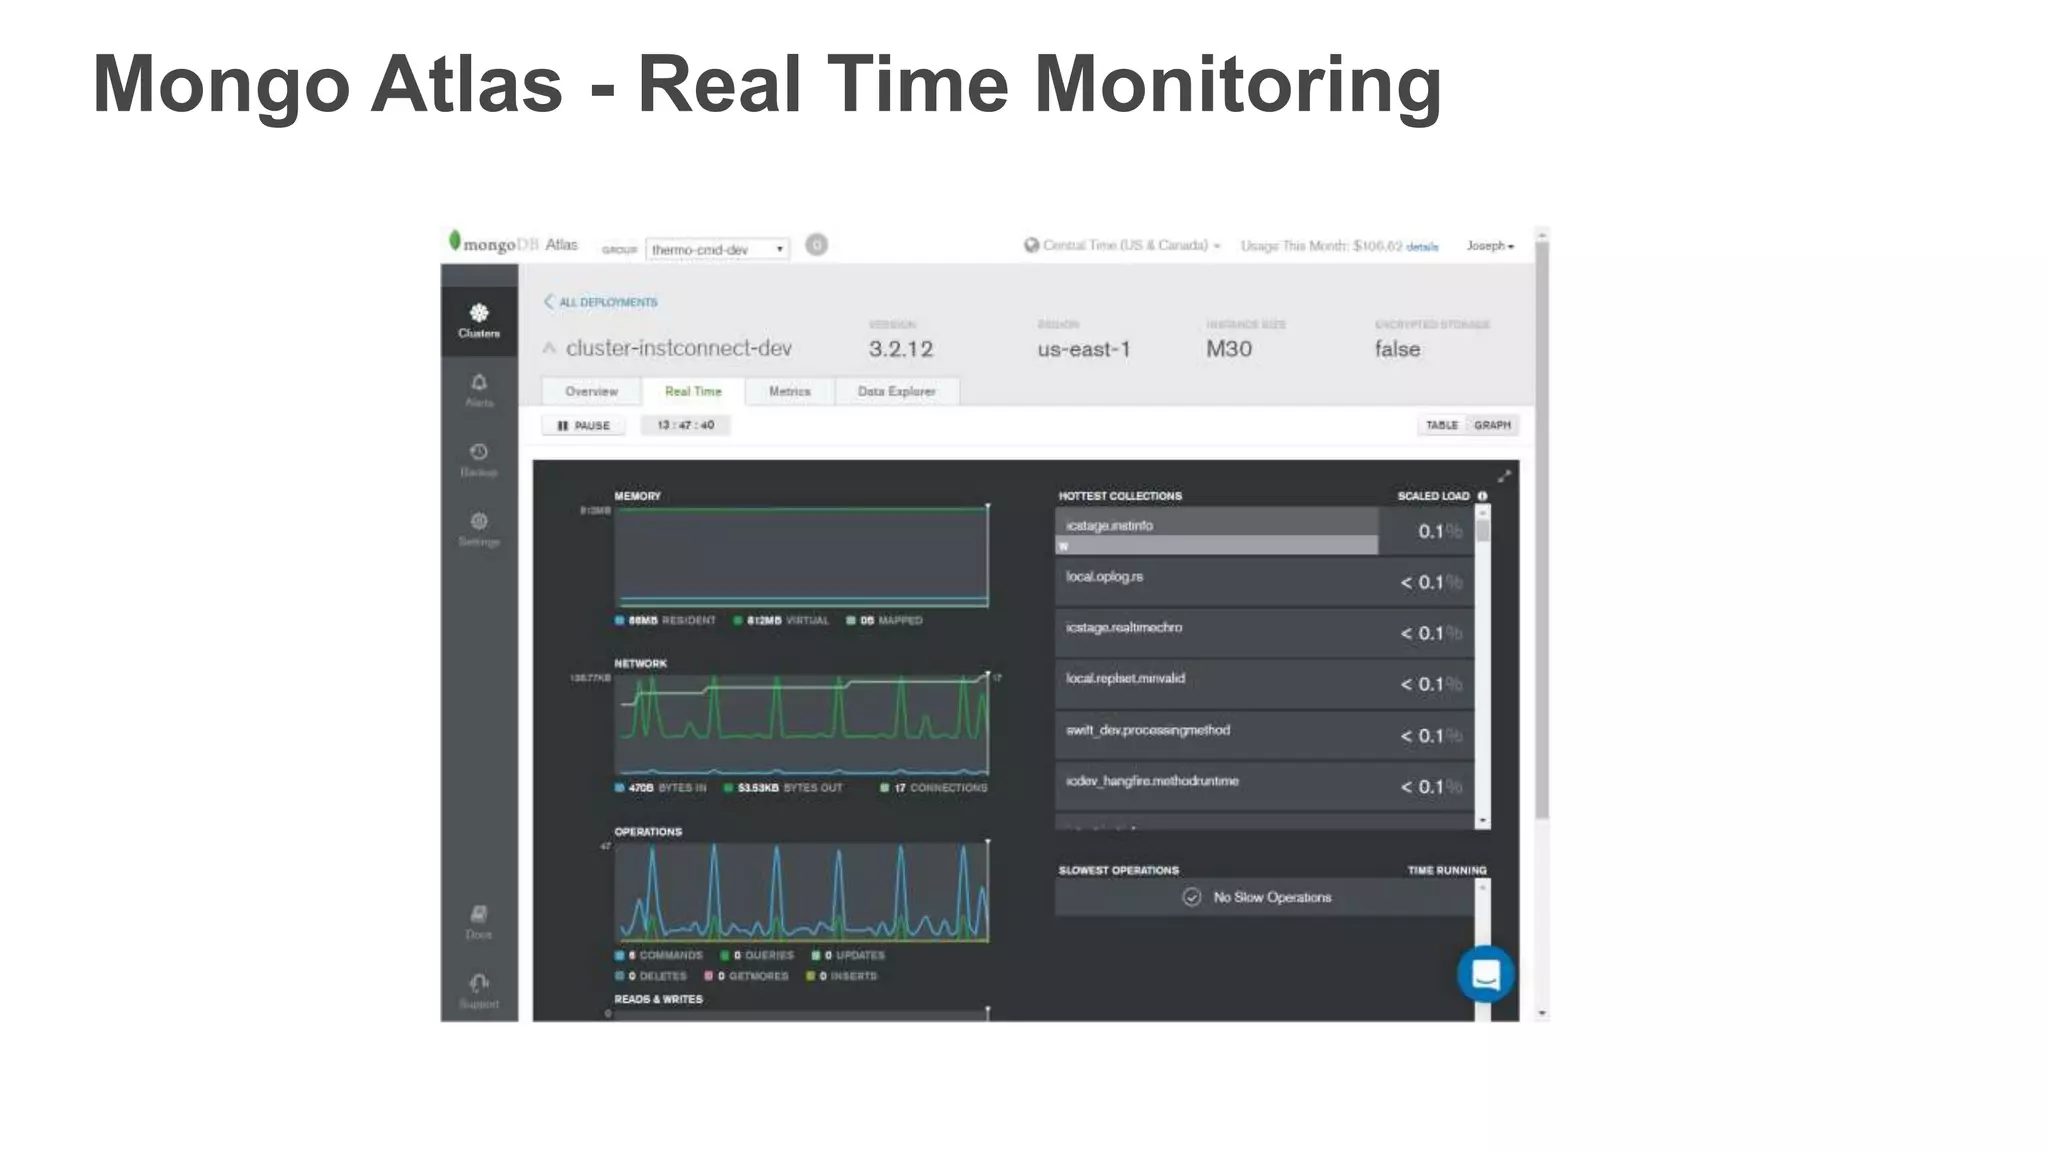The width and height of the screenshot is (2048, 1152).
Task: Toggle Bytes Out legend swatch
Action: pos(729,788)
